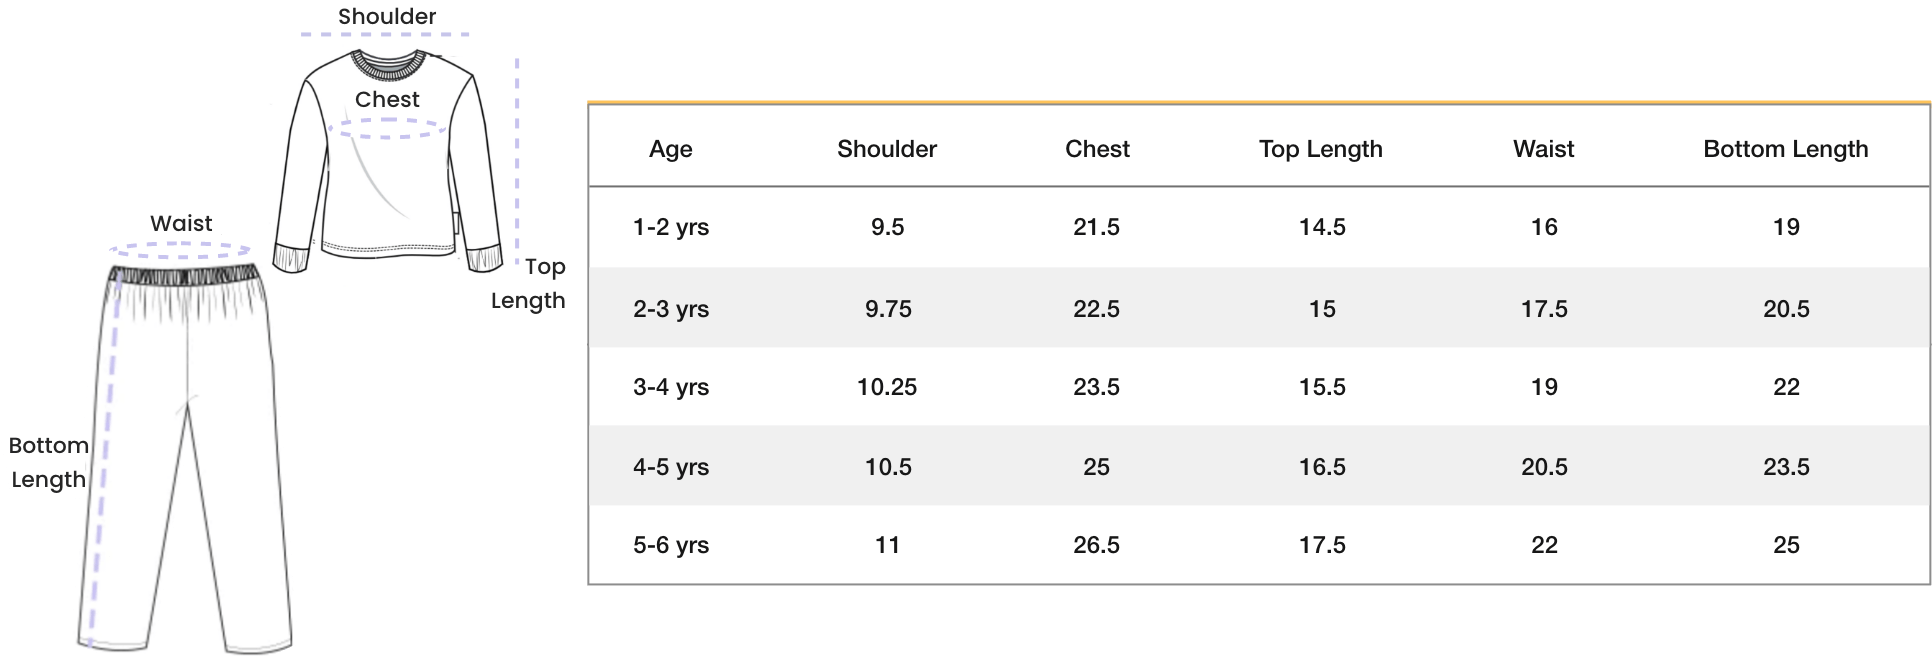Image resolution: width=1932 pixels, height=657 pixels.
Task: Click the 9.75 shoulder value
Action: [888, 309]
